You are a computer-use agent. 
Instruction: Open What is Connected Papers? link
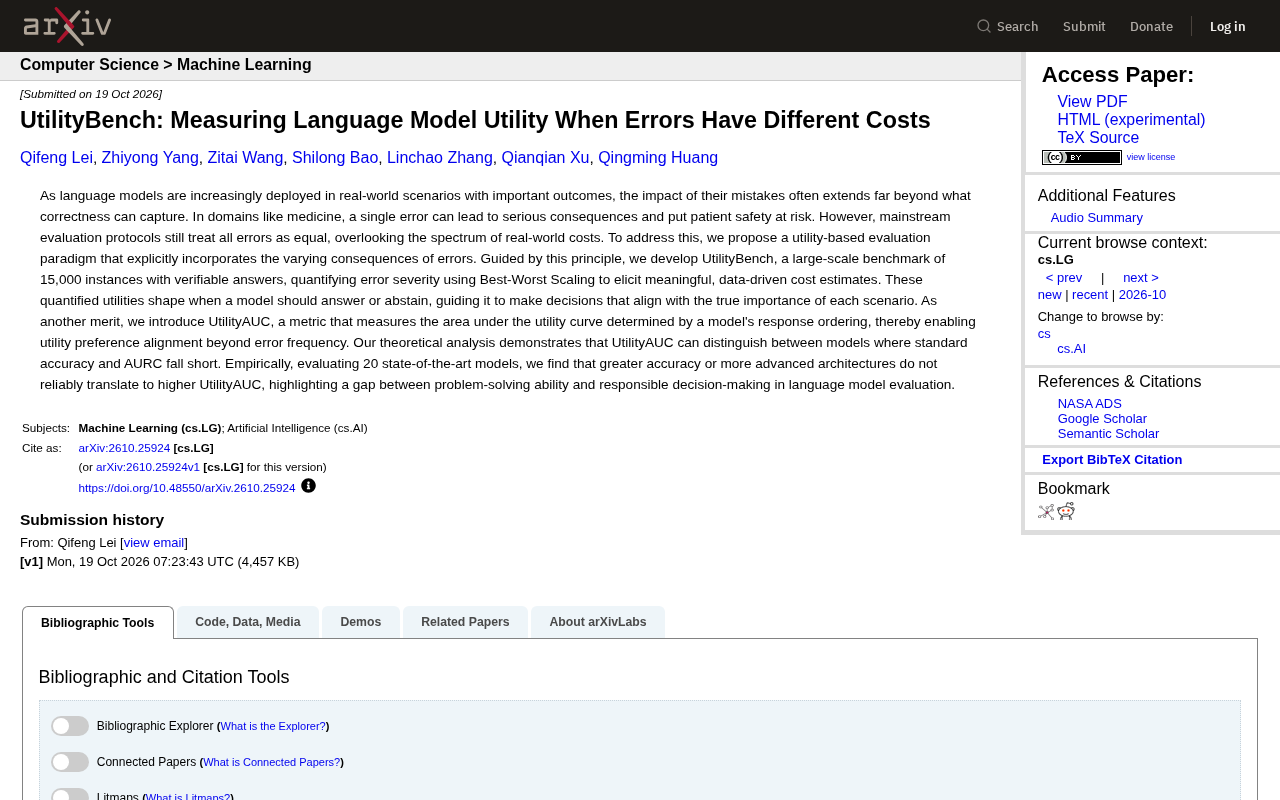coord(272,762)
